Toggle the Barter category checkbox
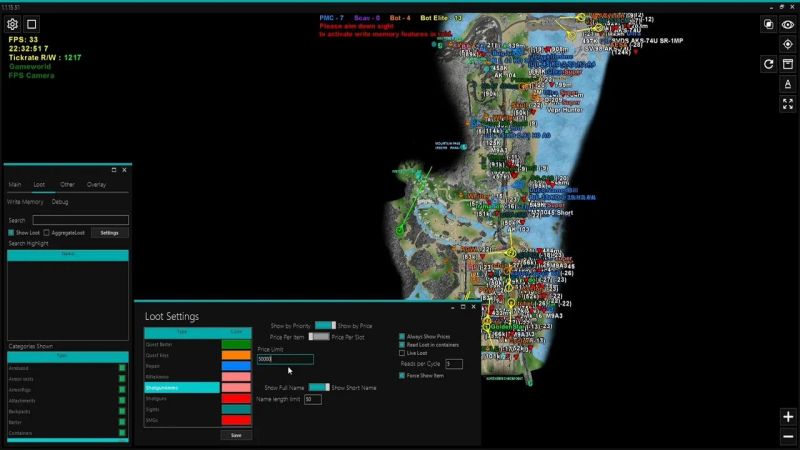This screenshot has width=800, height=450. point(122,422)
